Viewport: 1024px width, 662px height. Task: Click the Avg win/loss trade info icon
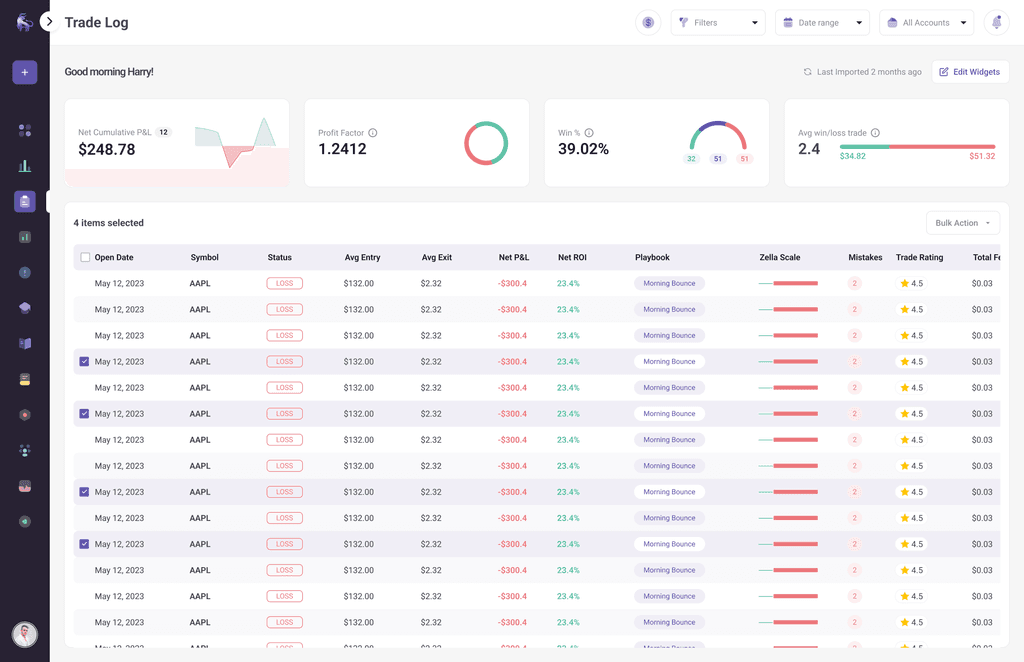coord(875,133)
